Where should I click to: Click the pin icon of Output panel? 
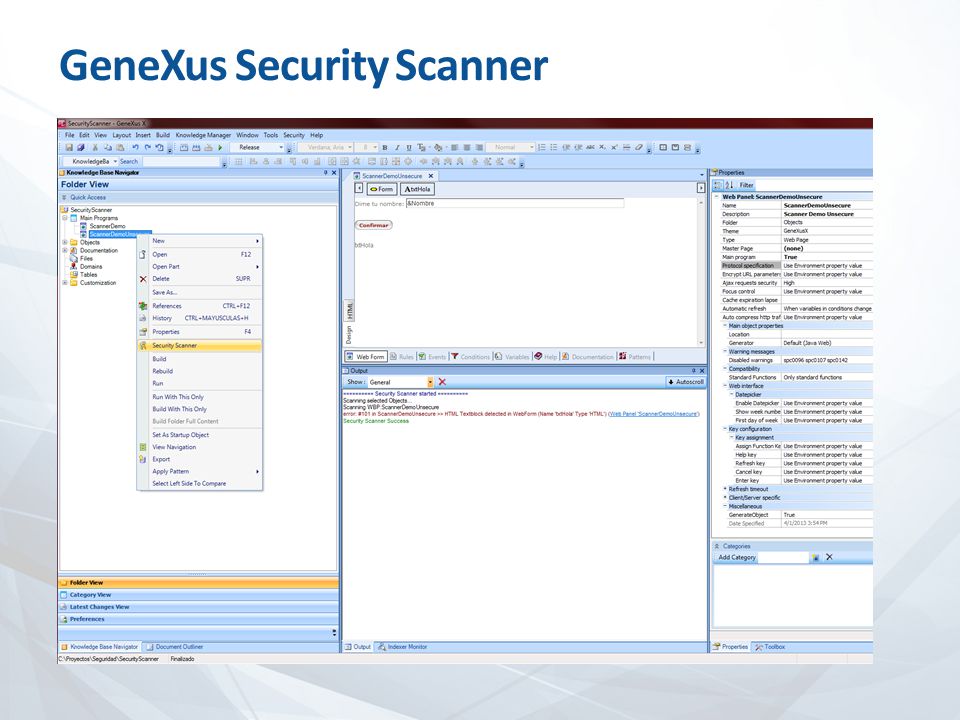point(694,371)
